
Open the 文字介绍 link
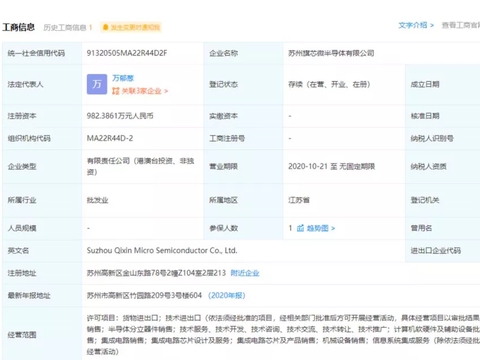(x=416, y=25)
